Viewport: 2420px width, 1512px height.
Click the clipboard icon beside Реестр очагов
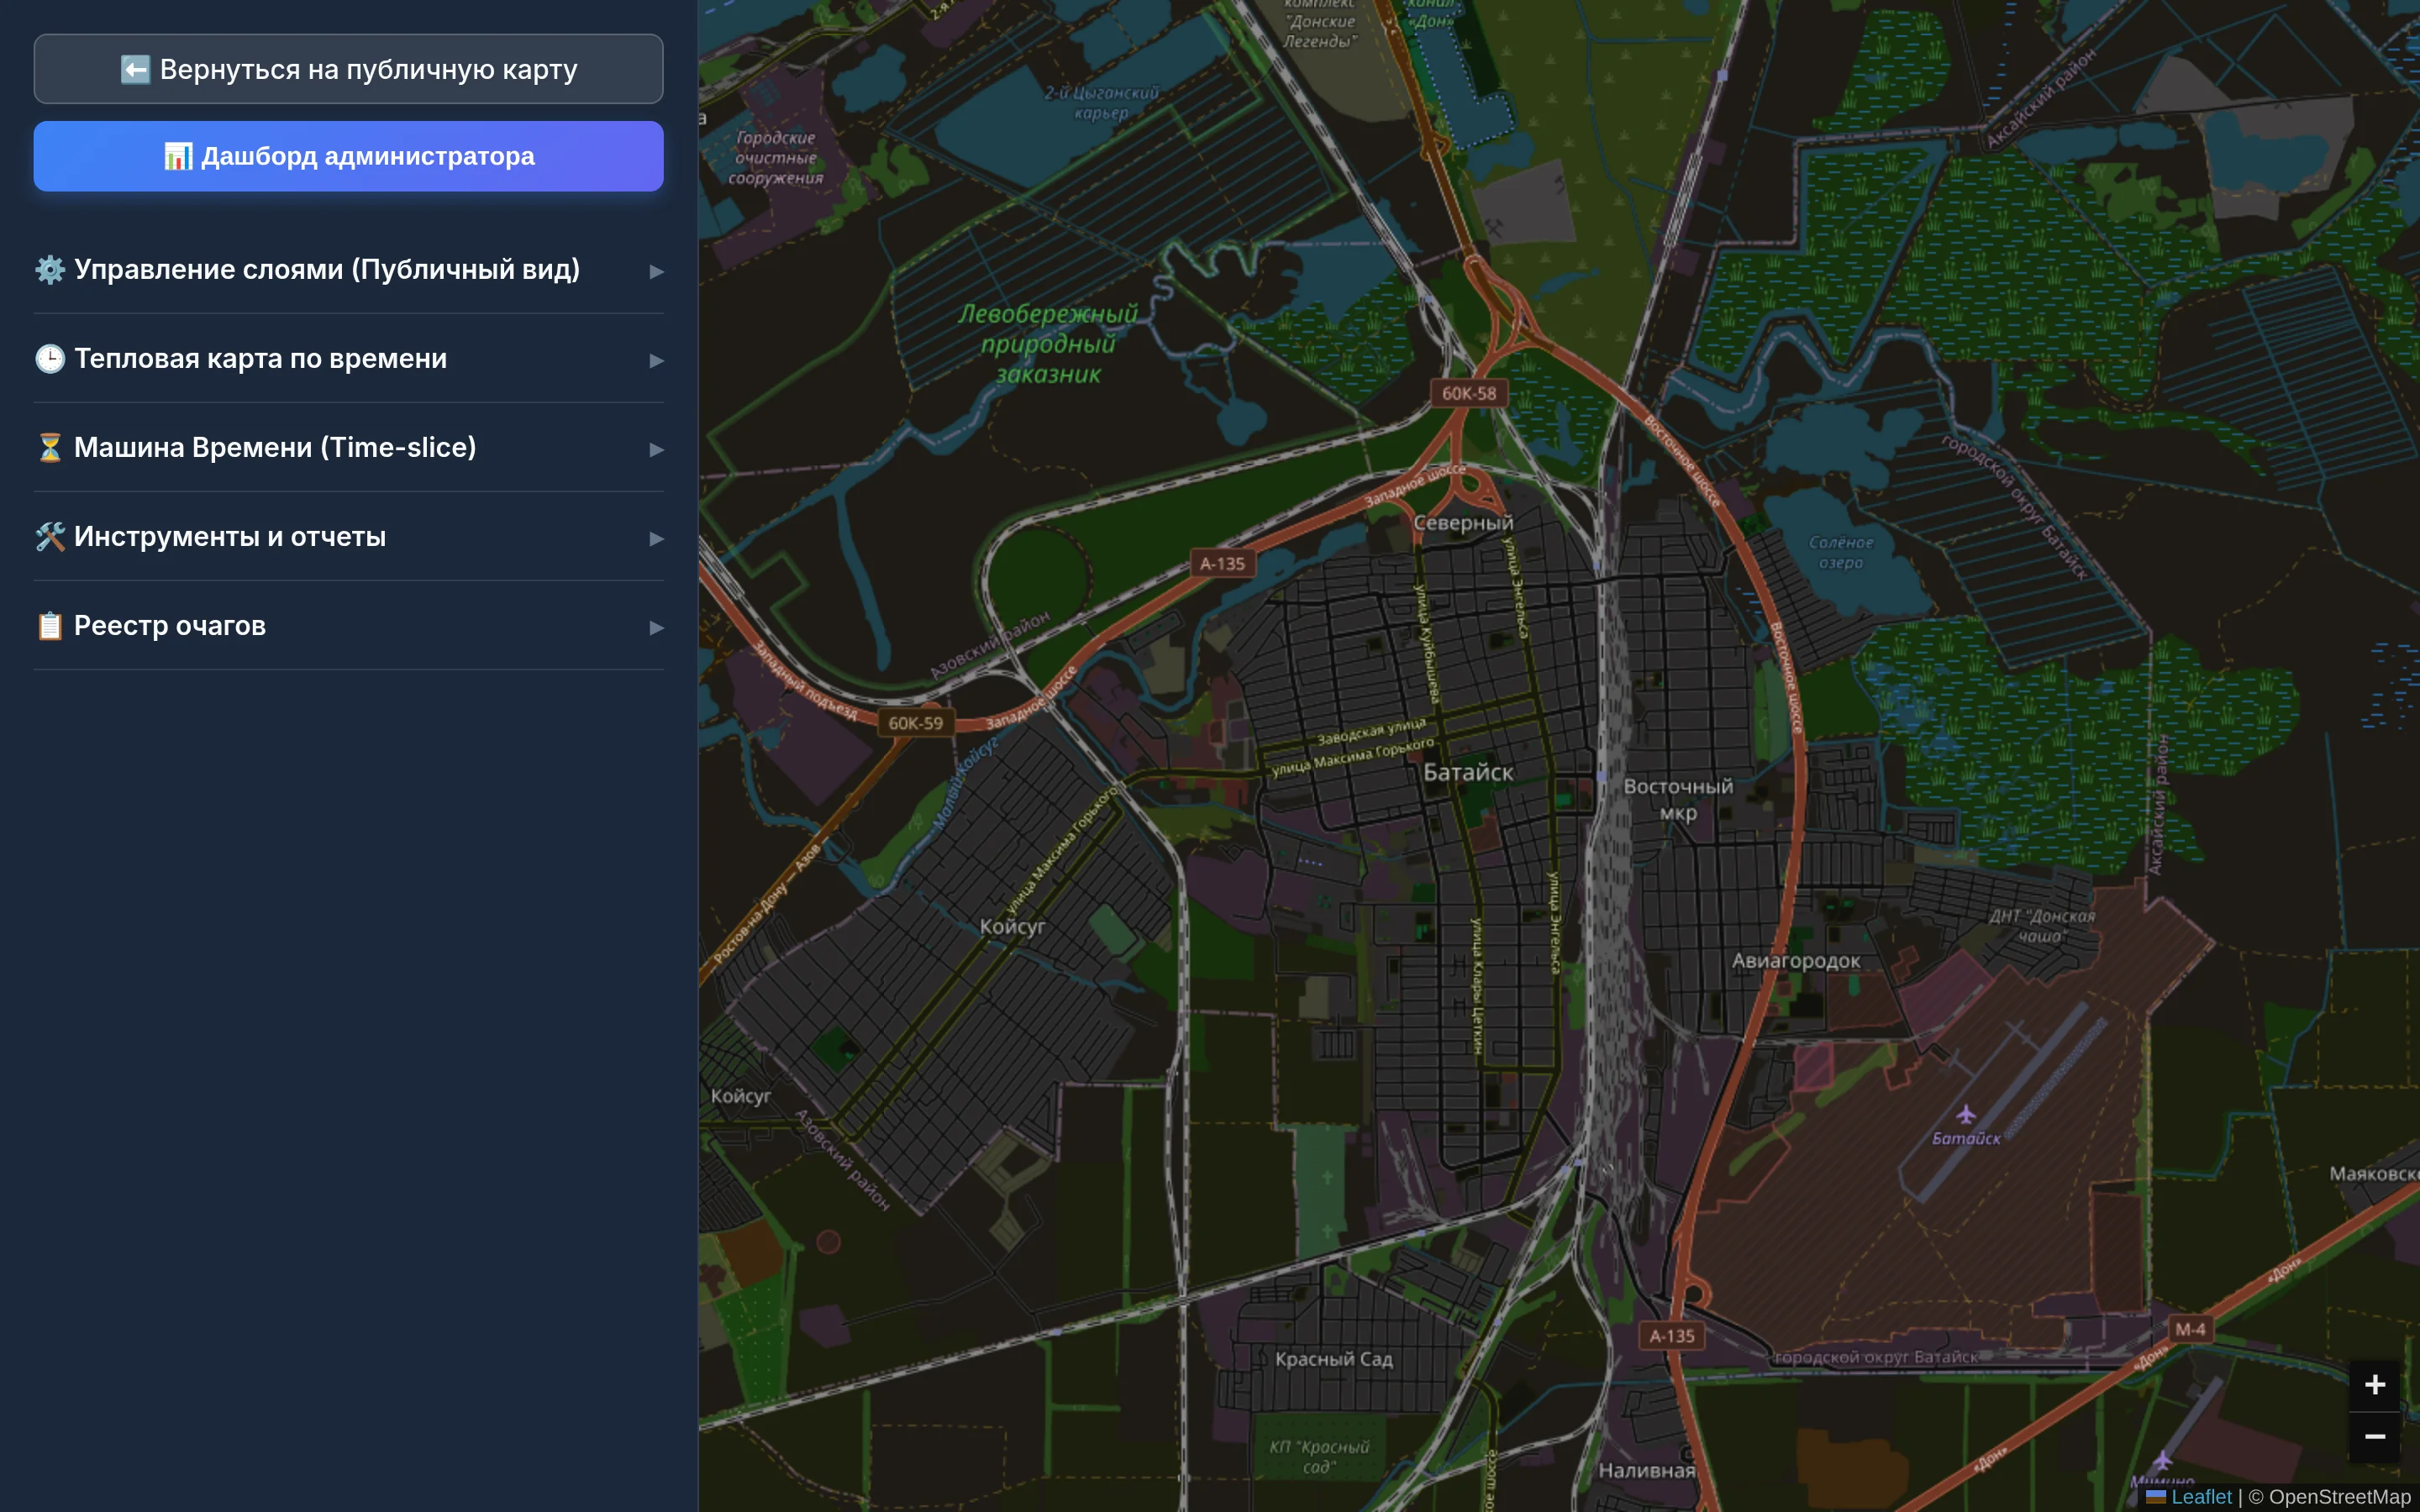pos(50,626)
